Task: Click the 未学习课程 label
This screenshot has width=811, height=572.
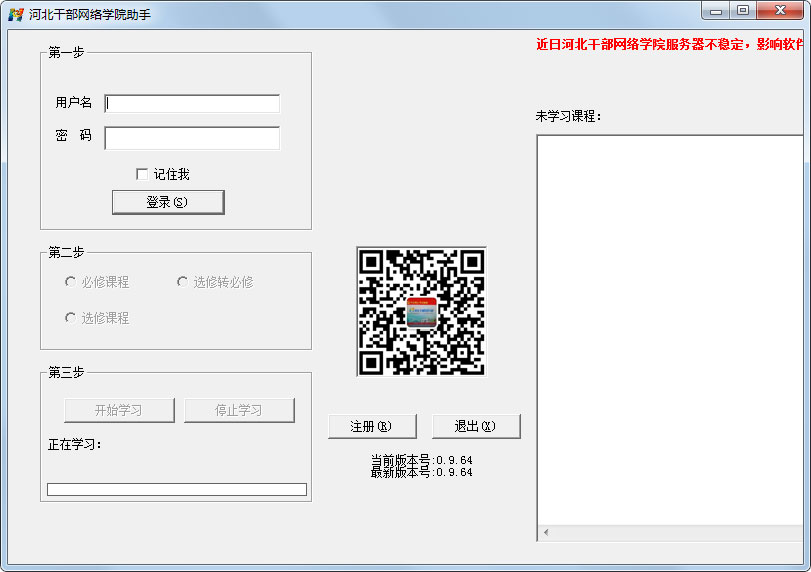Action: (x=568, y=116)
